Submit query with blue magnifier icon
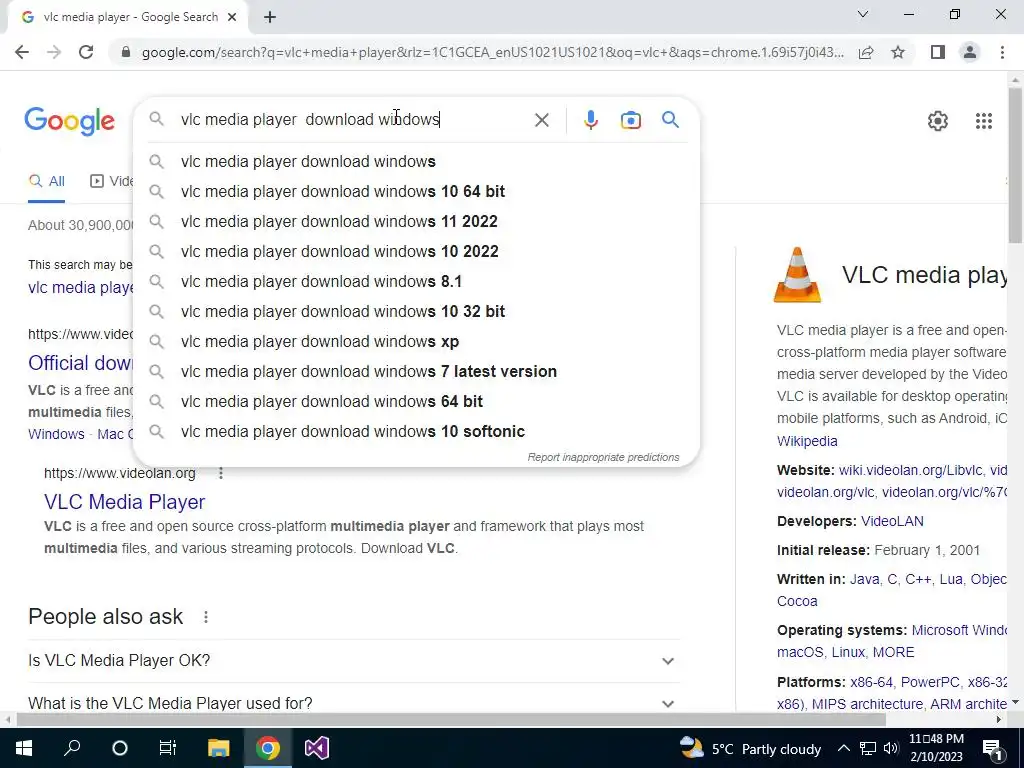The width and height of the screenshot is (1024, 768). click(670, 120)
